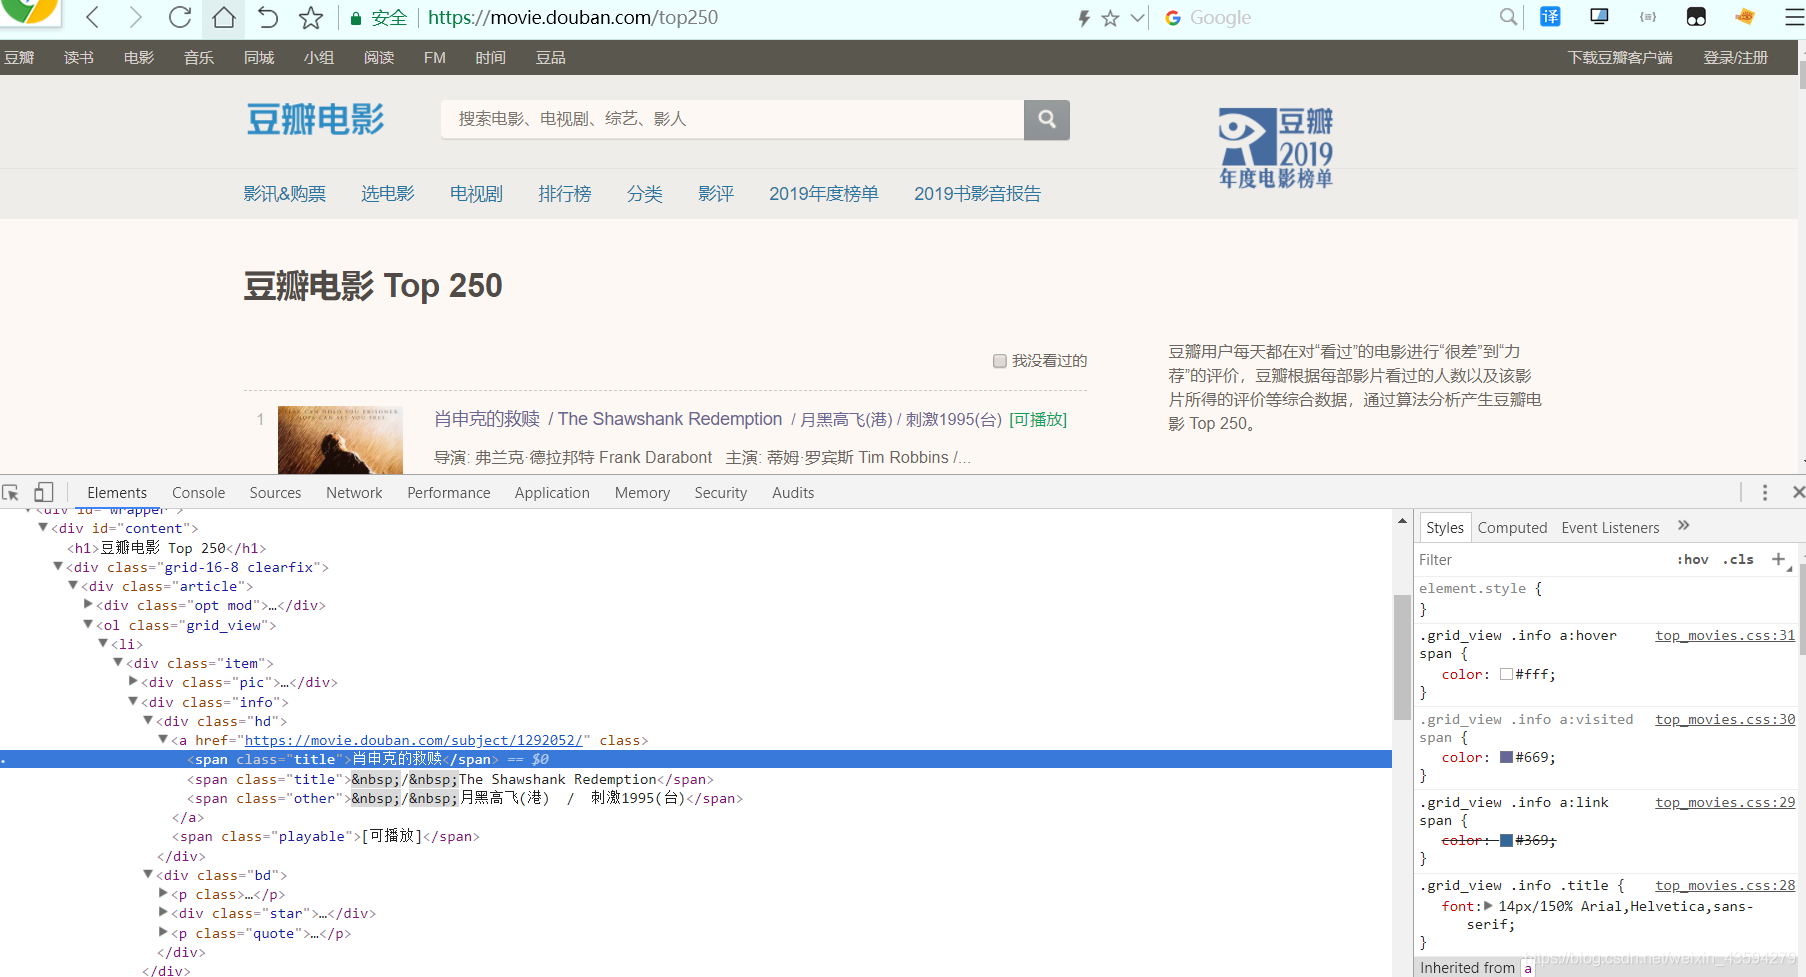Click the 读书 top bar link
1806x977 pixels.
point(79,58)
